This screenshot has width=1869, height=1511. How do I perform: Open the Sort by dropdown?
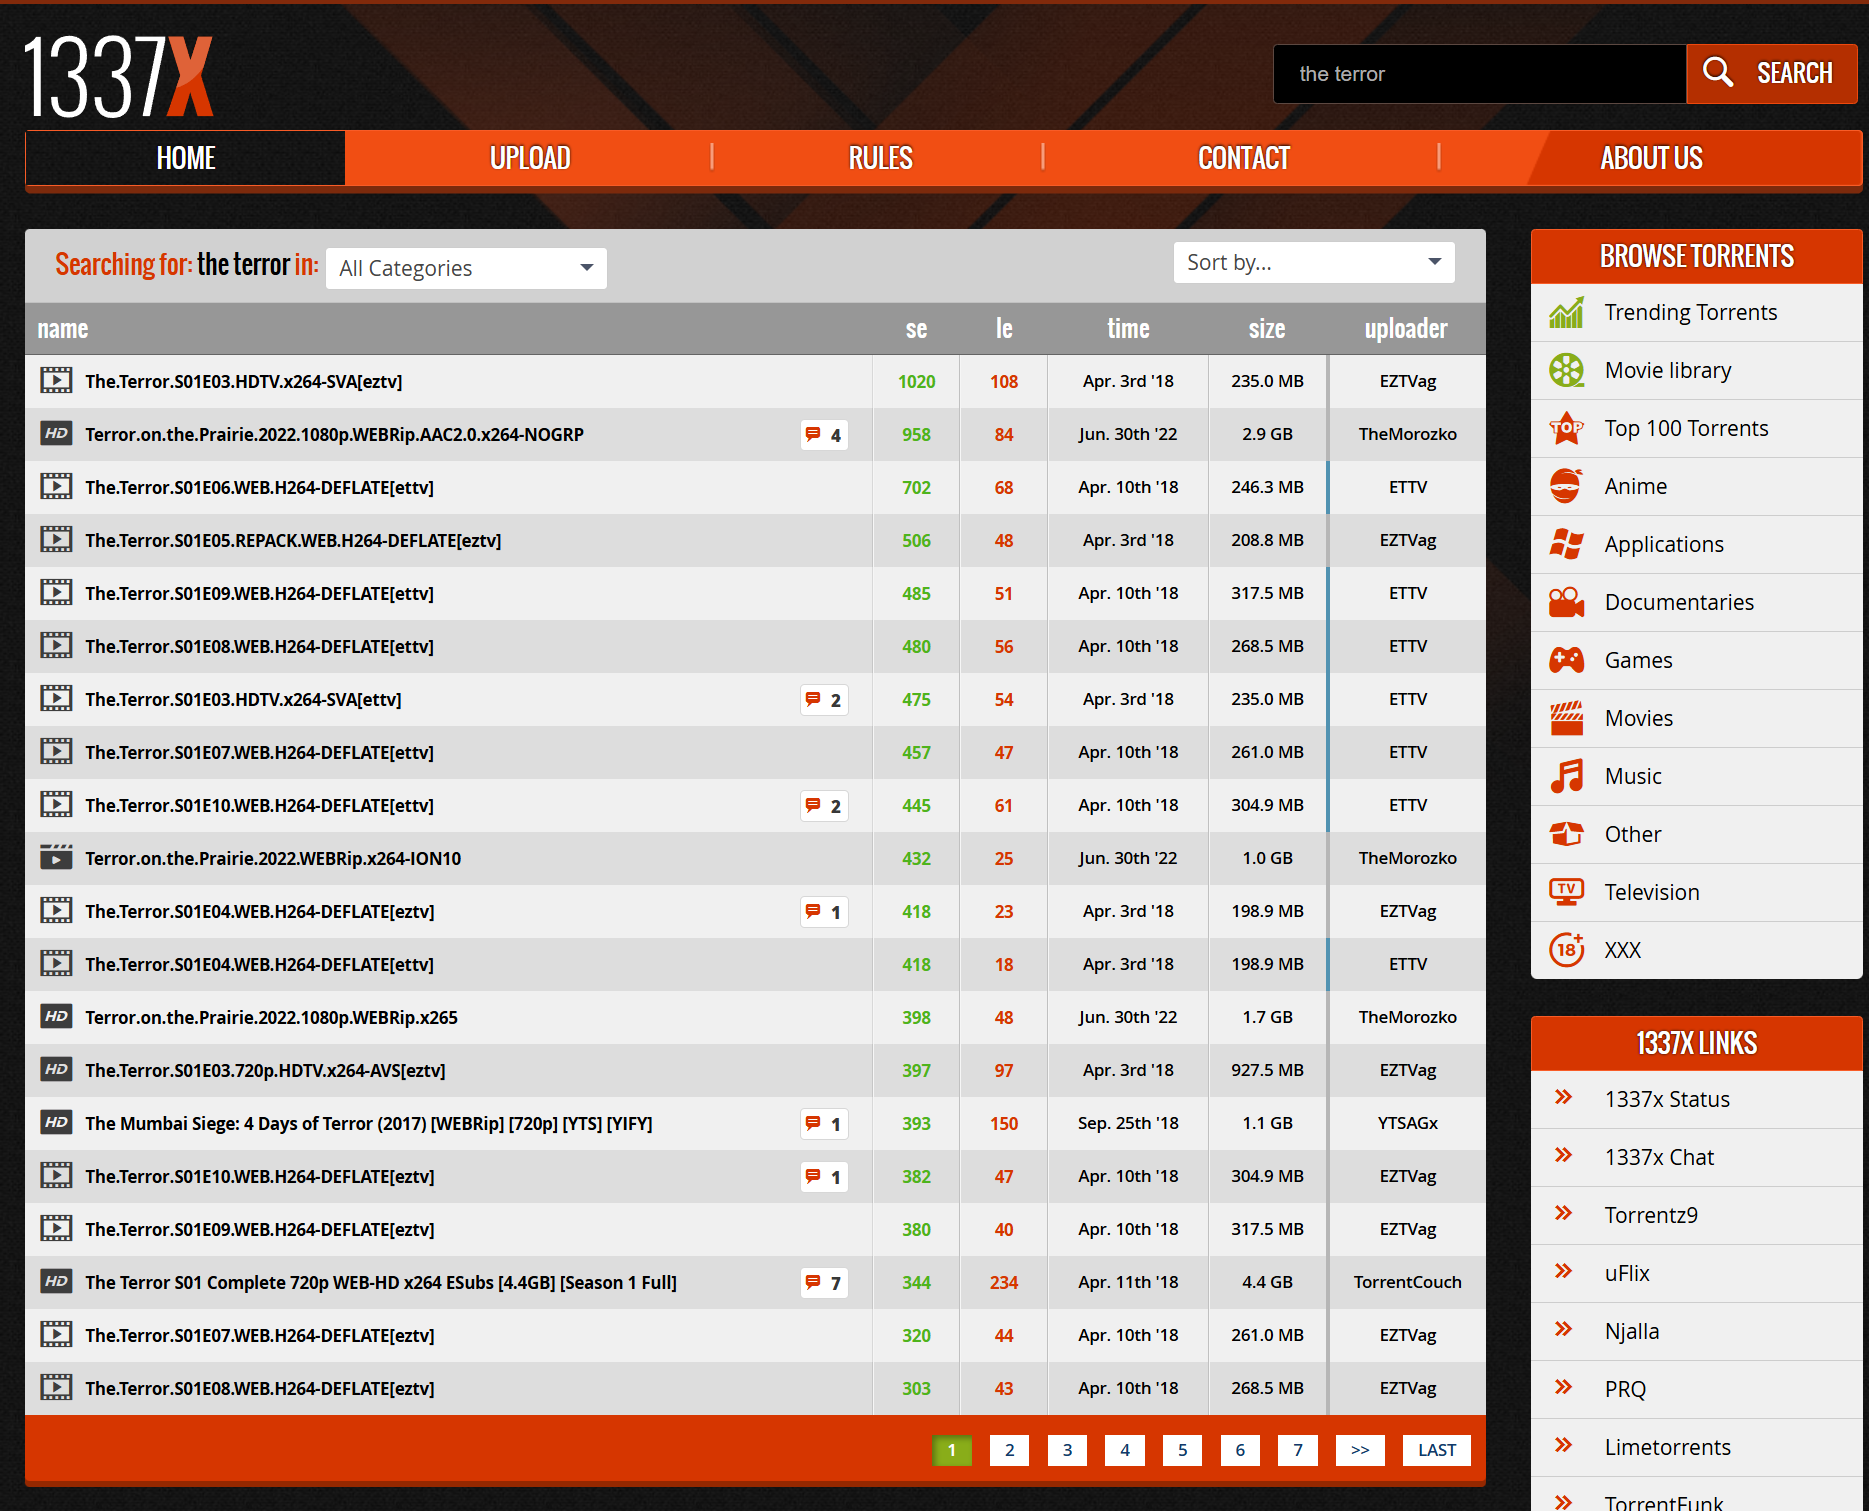pyautogui.click(x=1314, y=262)
